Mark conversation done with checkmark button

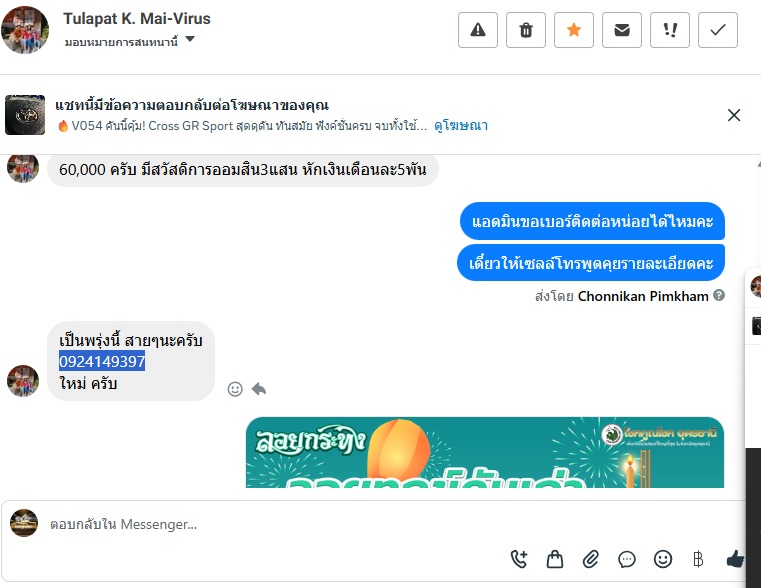click(x=718, y=30)
